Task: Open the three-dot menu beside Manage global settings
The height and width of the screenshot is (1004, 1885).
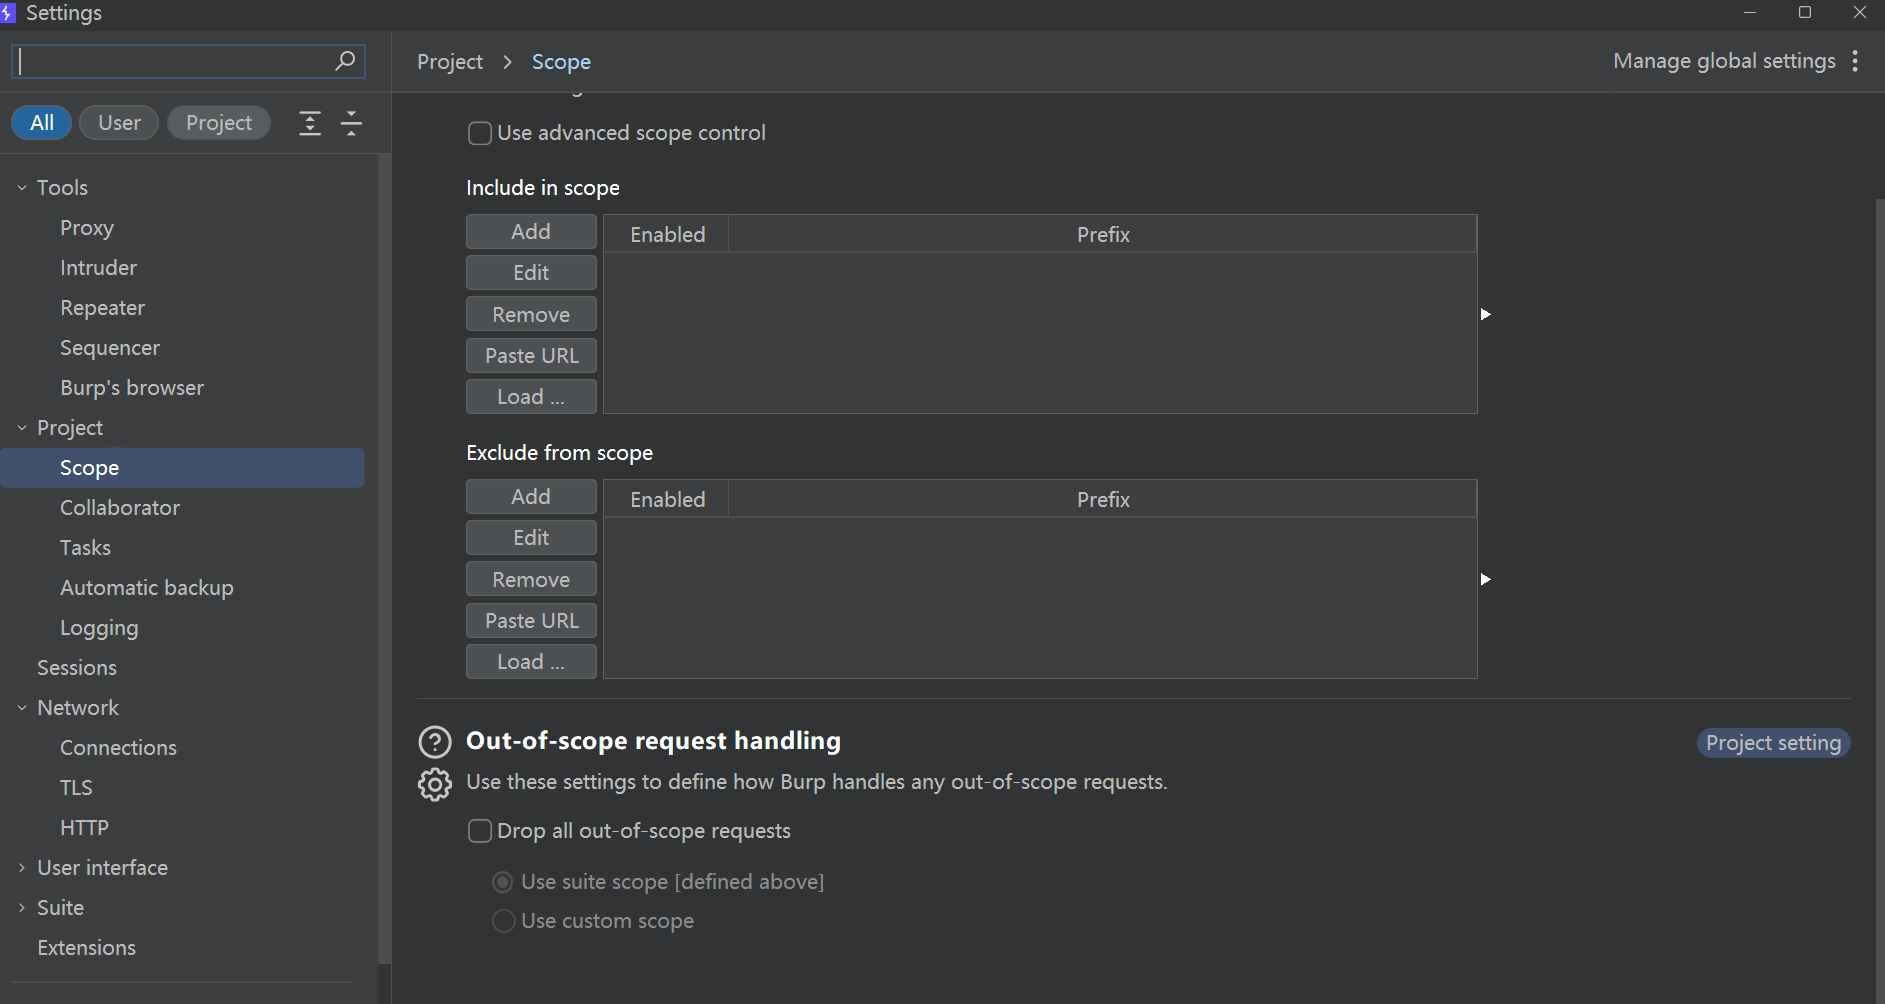Action: (1855, 61)
